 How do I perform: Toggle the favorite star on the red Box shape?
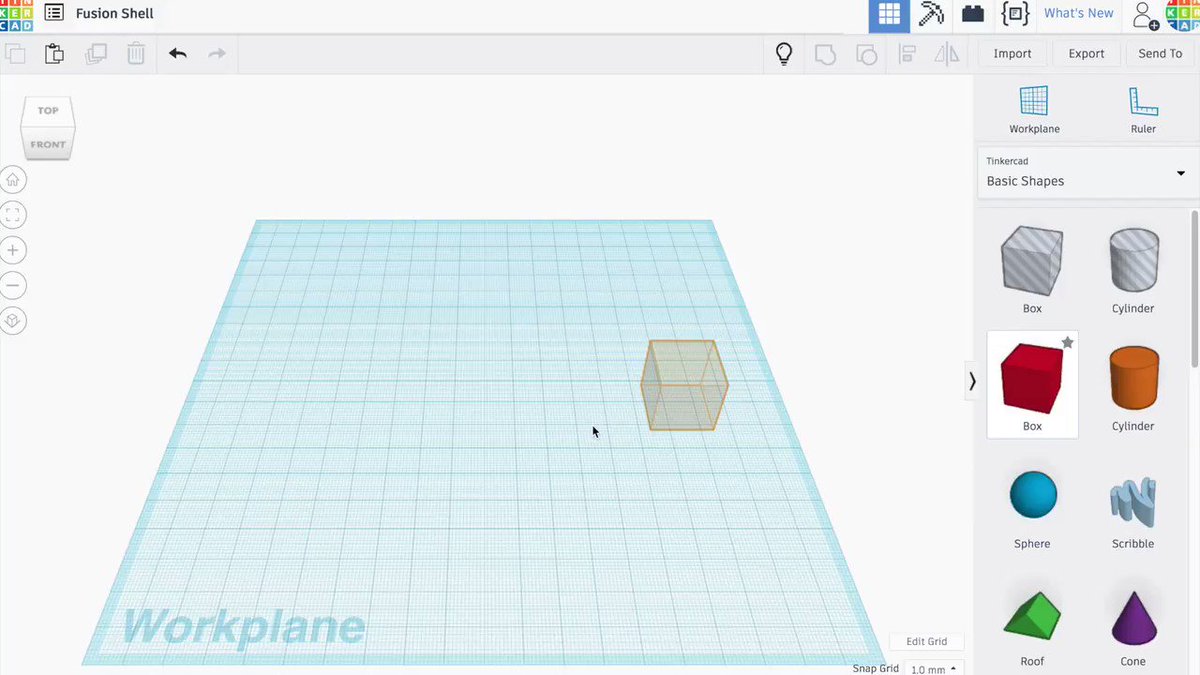coord(1066,342)
